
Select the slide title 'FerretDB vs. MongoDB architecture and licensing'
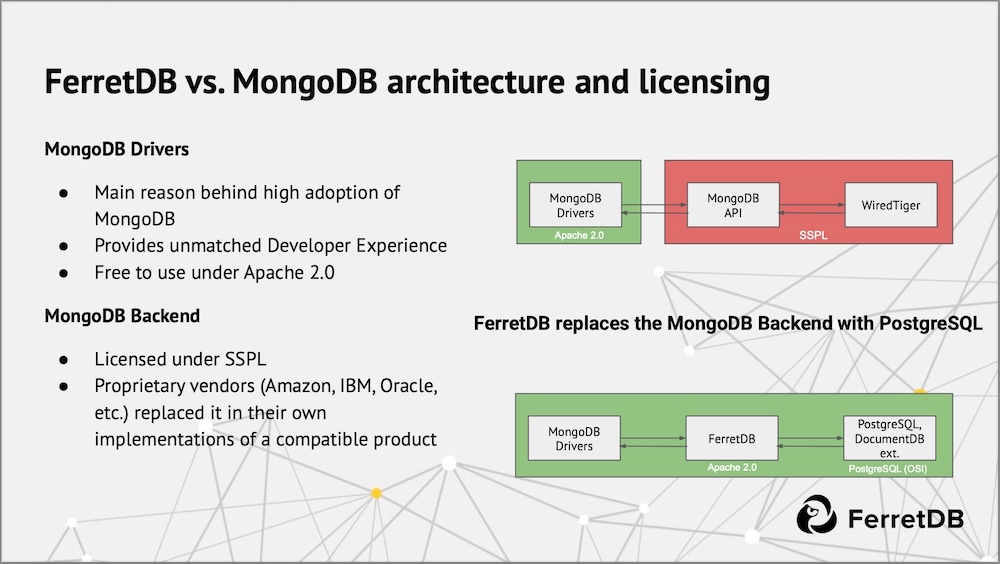point(407,82)
